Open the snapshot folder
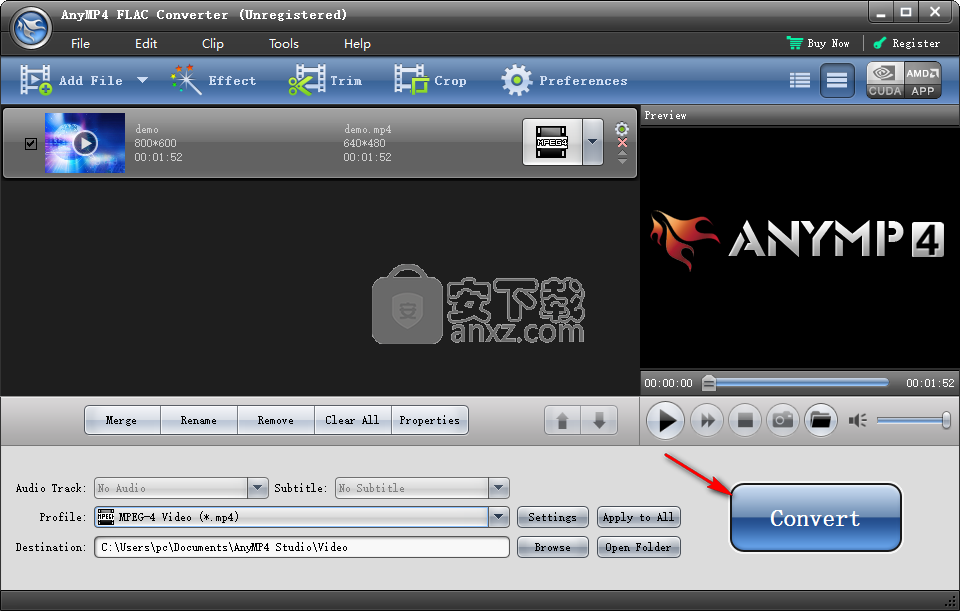The height and width of the screenshot is (611, 960). point(820,421)
